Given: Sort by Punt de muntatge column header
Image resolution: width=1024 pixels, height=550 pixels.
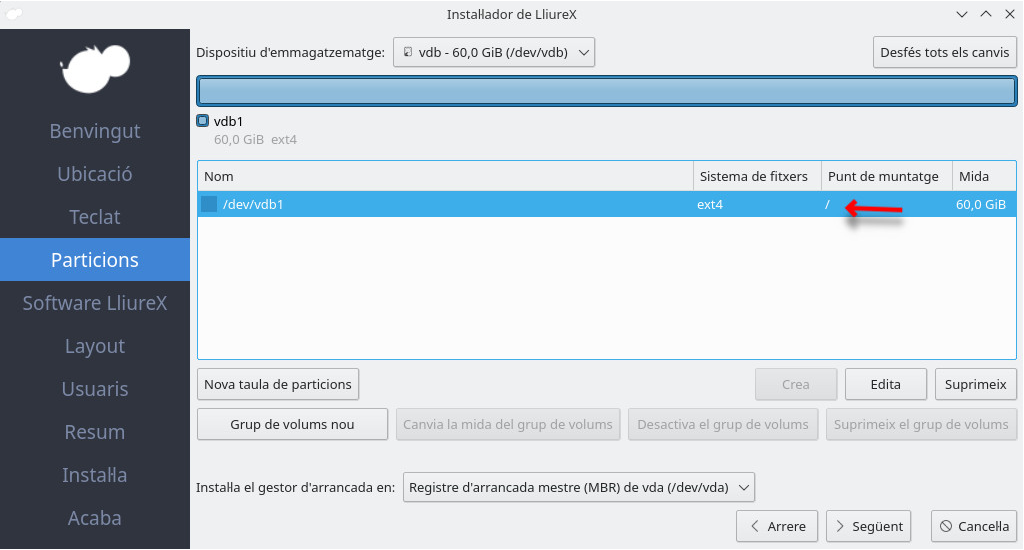Looking at the screenshot, I should click(x=887, y=176).
